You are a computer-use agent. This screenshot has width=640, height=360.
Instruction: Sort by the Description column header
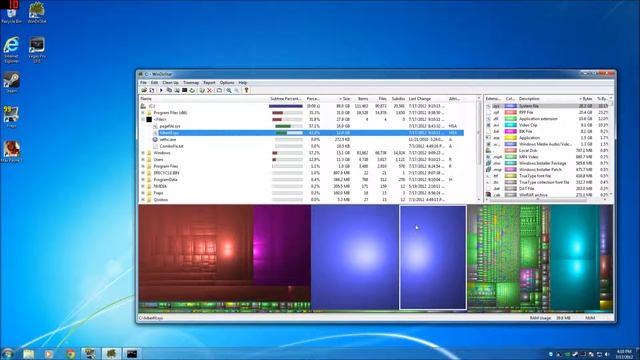[545, 99]
